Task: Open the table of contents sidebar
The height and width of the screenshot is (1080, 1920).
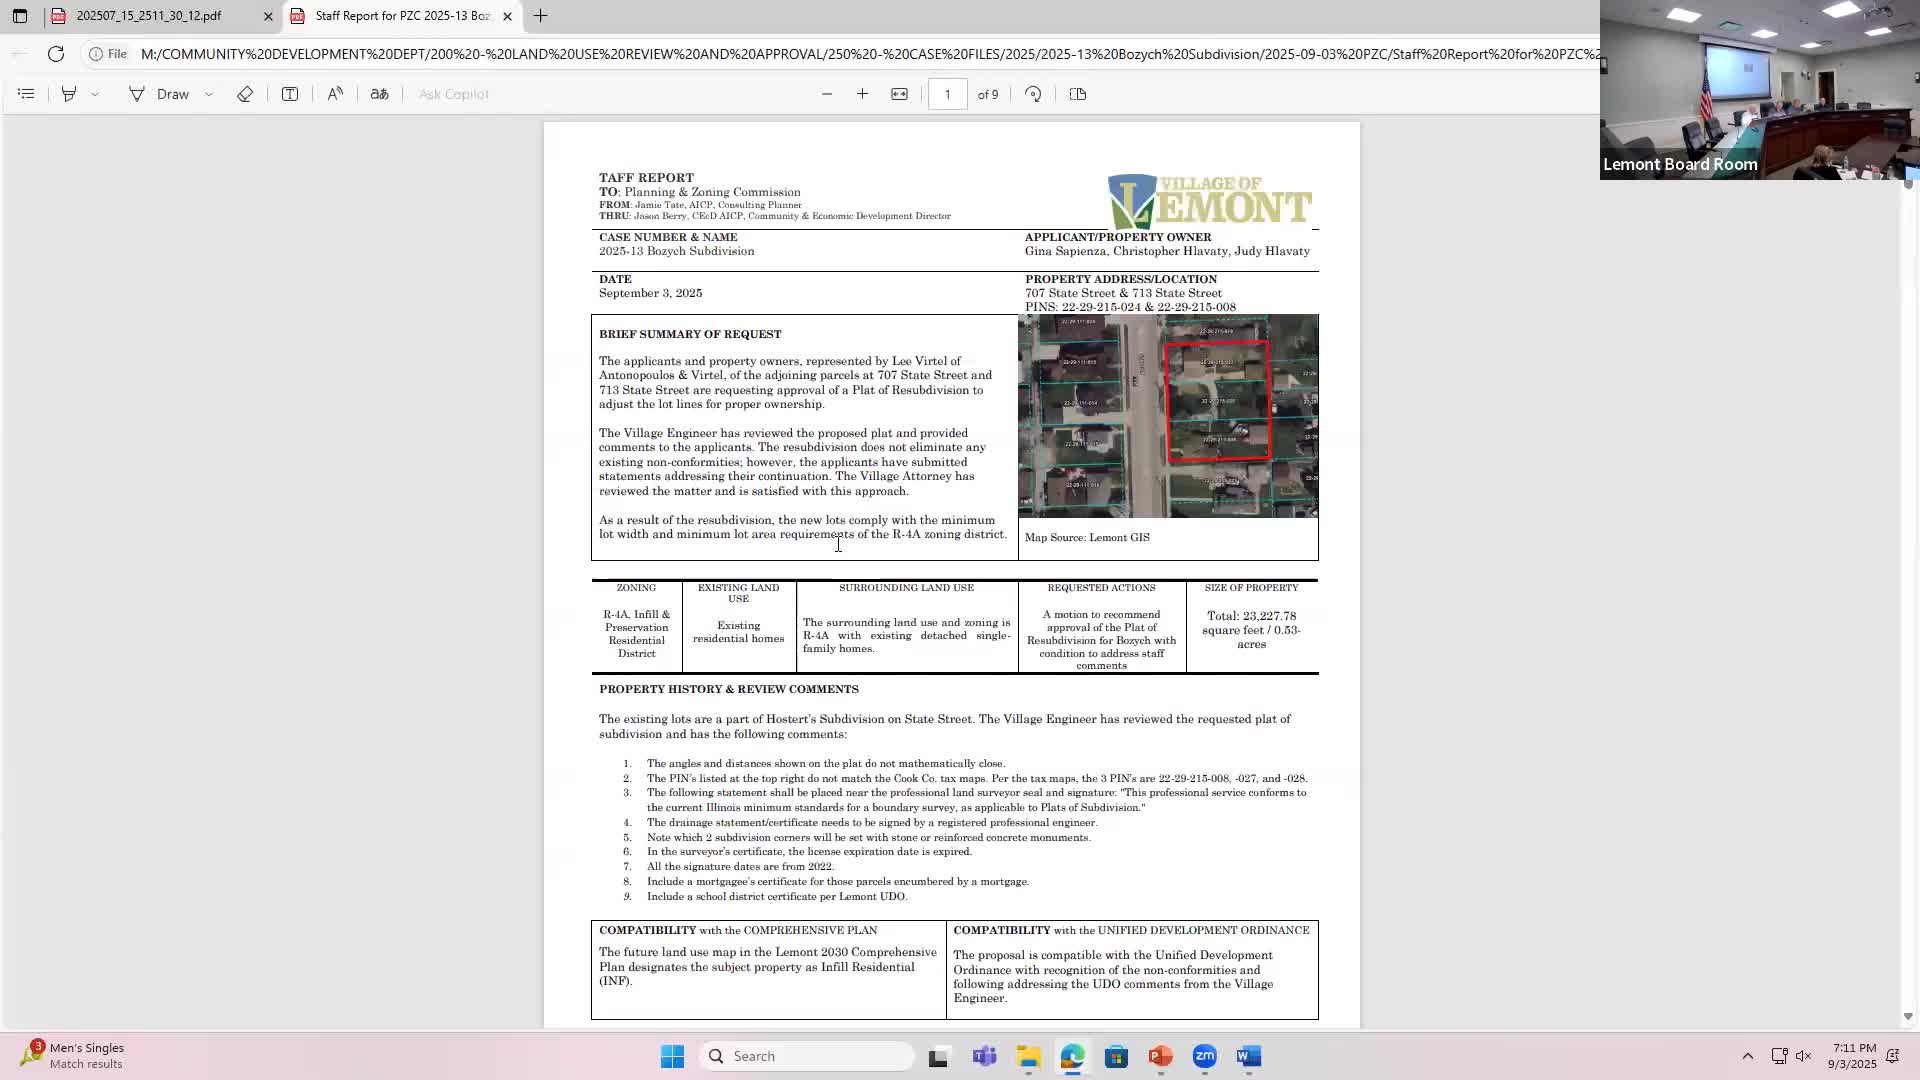Action: pos(26,94)
